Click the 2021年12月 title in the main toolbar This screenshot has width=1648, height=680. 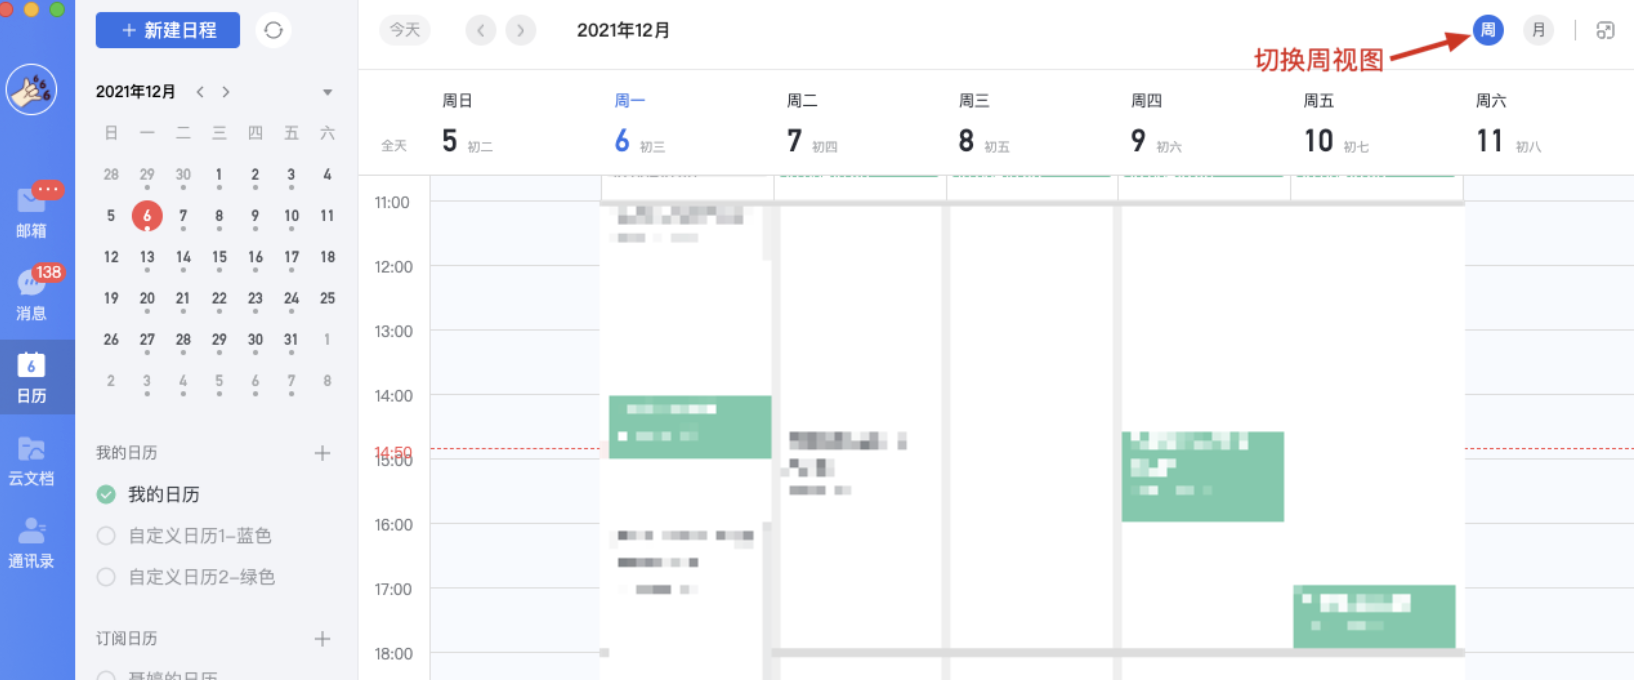[x=623, y=30]
